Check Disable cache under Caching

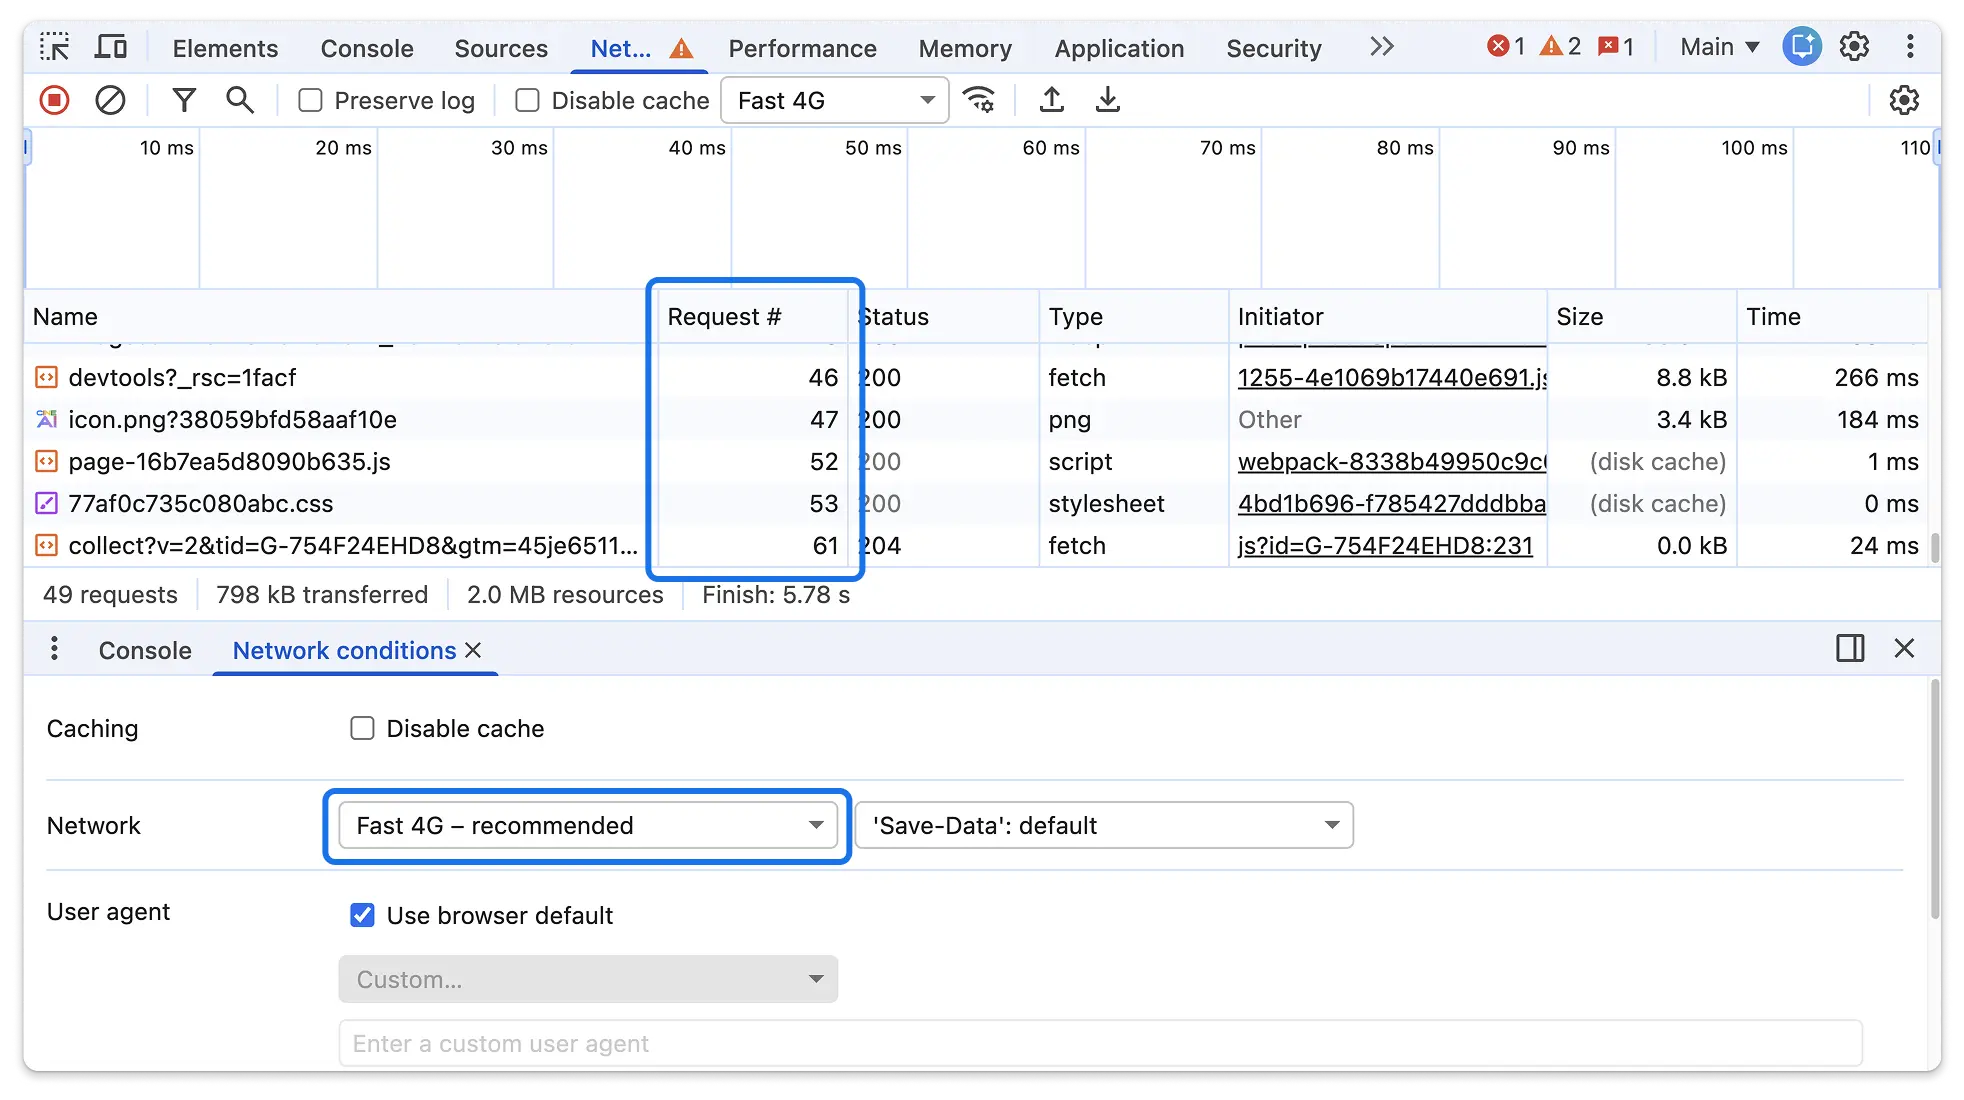pyautogui.click(x=362, y=728)
